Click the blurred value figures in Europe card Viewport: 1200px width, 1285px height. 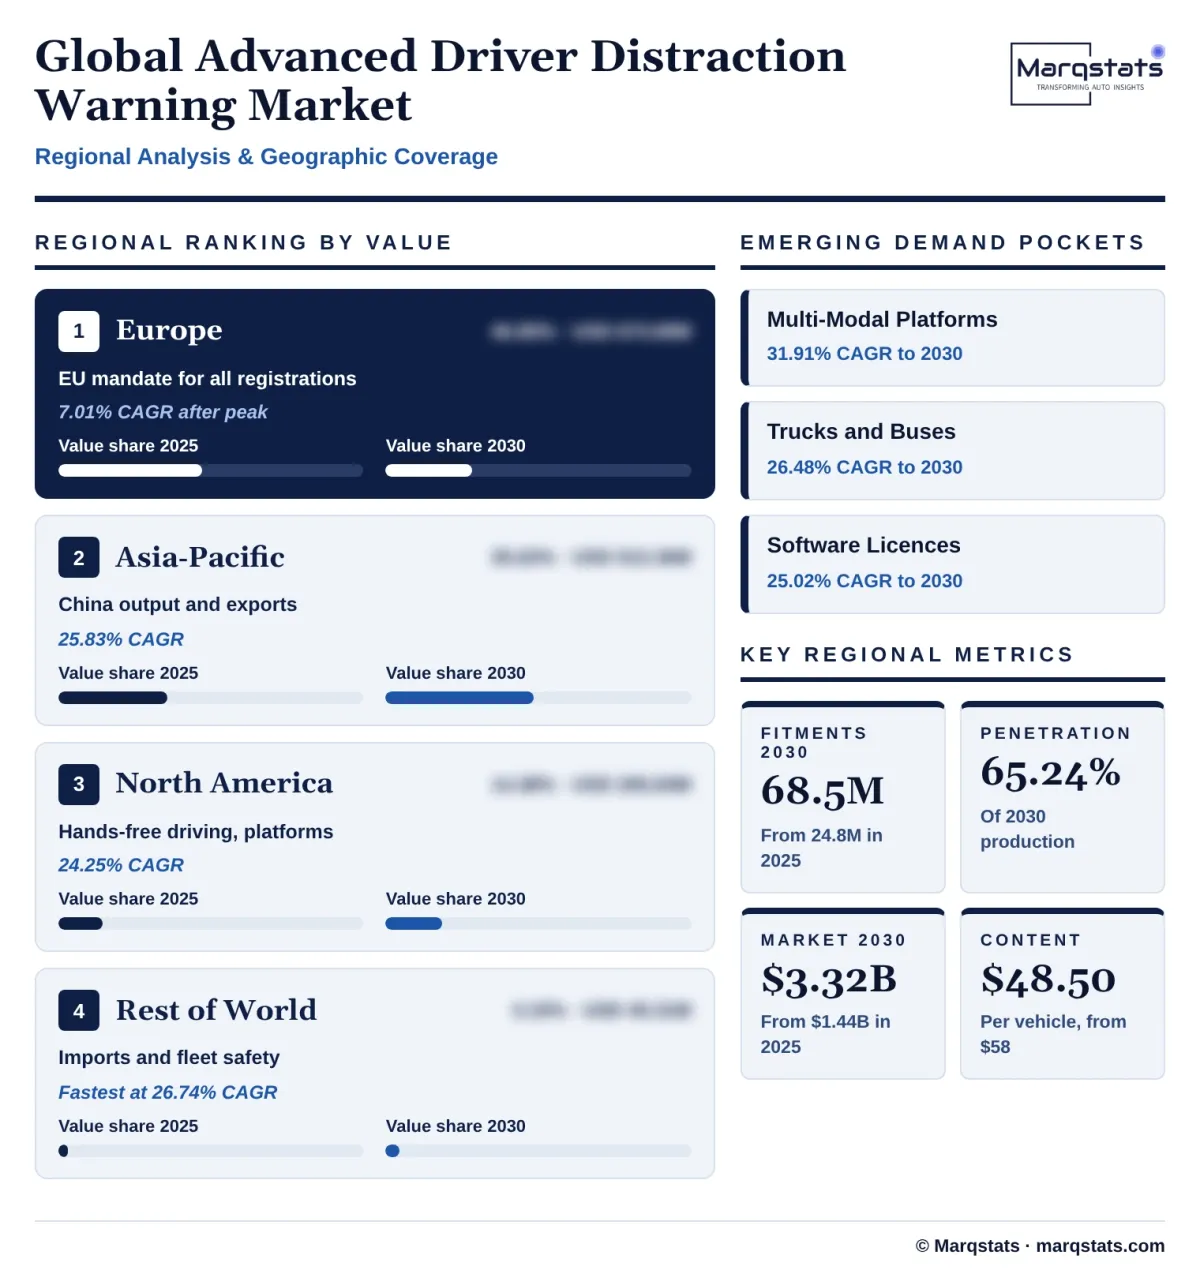(x=592, y=331)
